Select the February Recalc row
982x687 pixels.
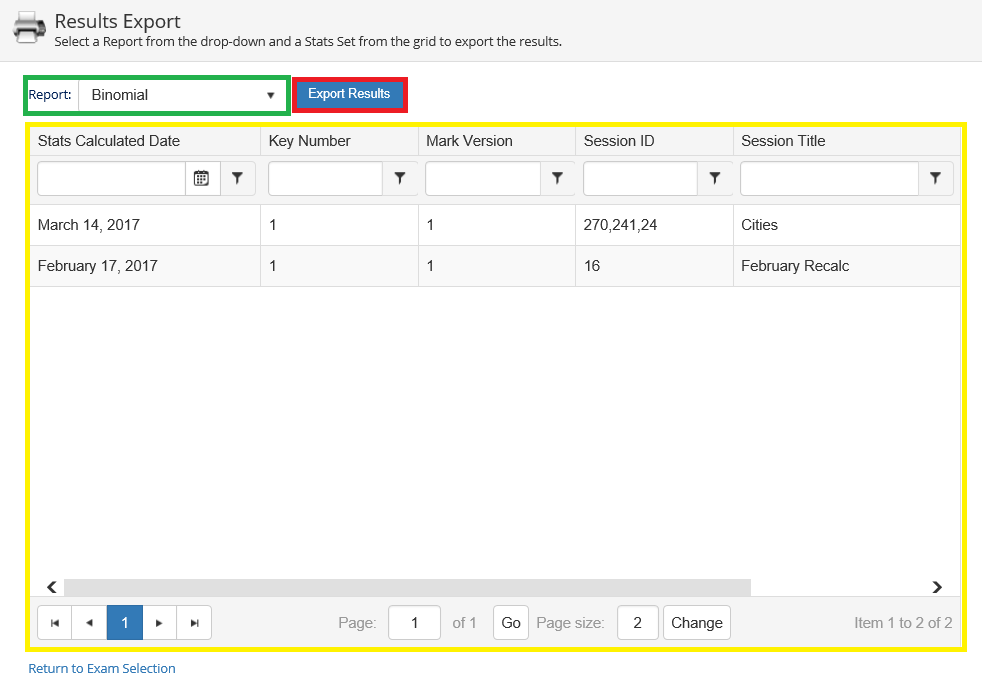point(794,266)
